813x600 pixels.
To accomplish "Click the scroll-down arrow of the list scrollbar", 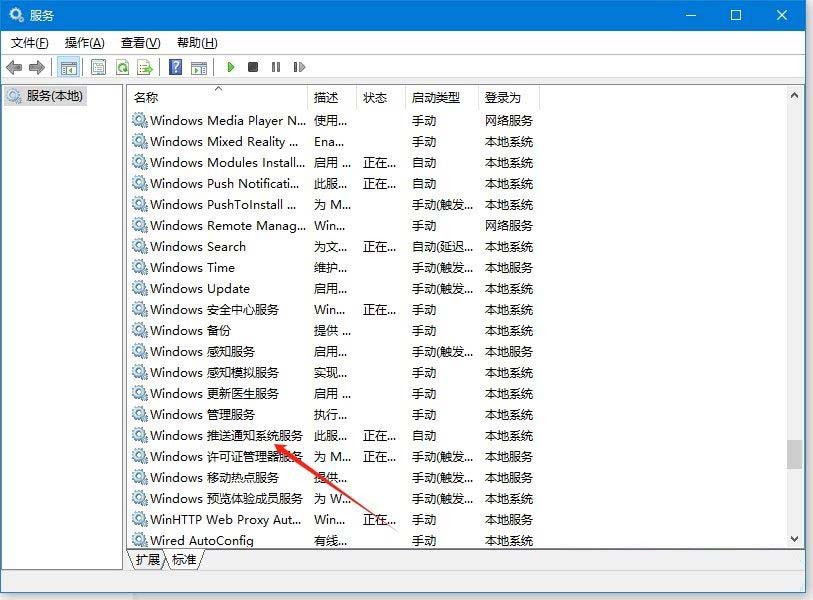I will [x=795, y=539].
